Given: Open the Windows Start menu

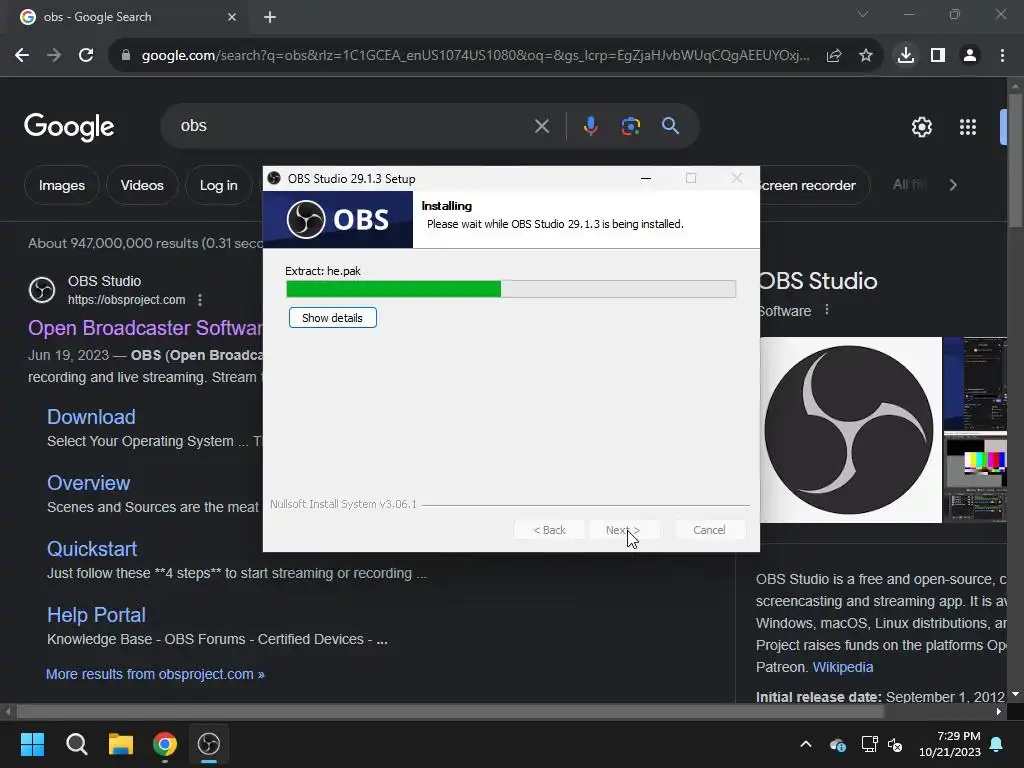Looking at the screenshot, I should coord(32,744).
